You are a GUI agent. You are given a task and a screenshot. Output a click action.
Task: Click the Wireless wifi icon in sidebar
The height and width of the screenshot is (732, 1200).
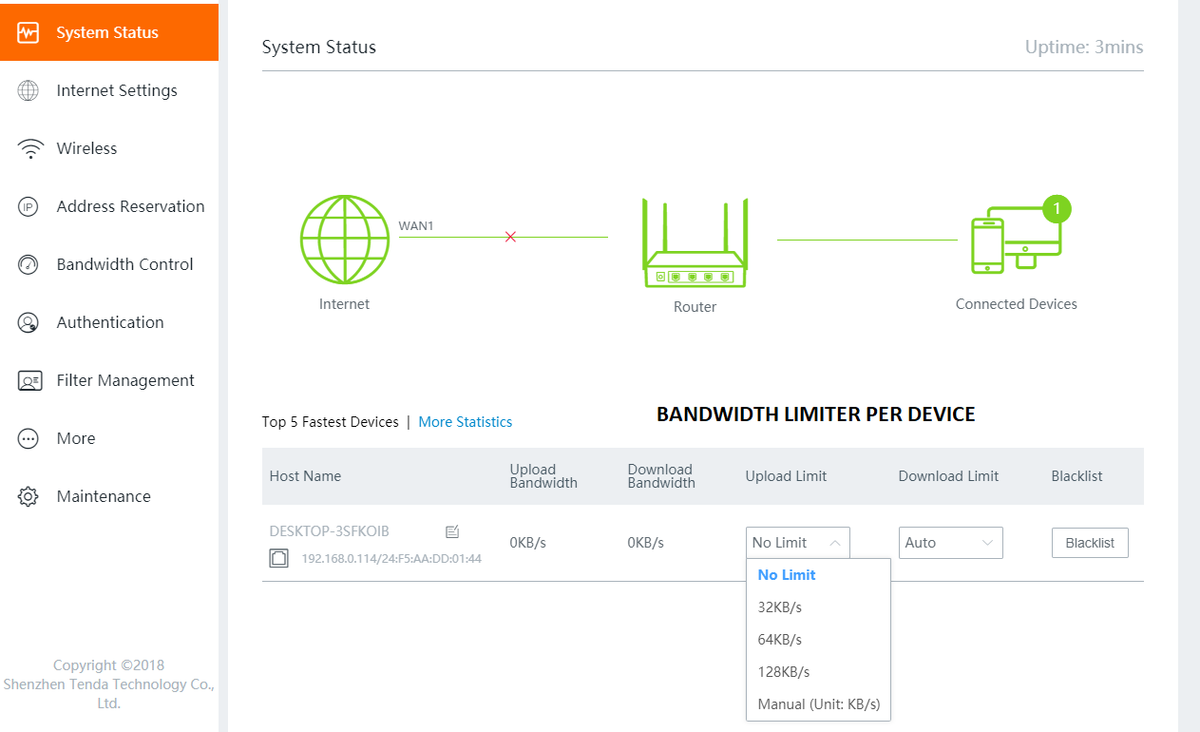click(x=29, y=149)
